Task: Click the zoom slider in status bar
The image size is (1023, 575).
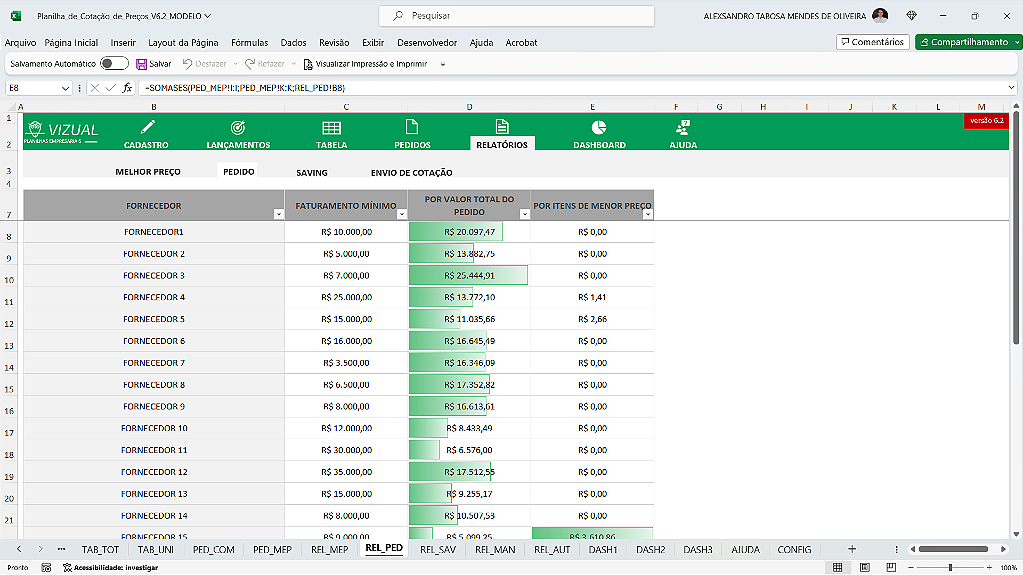Action: tap(950, 567)
